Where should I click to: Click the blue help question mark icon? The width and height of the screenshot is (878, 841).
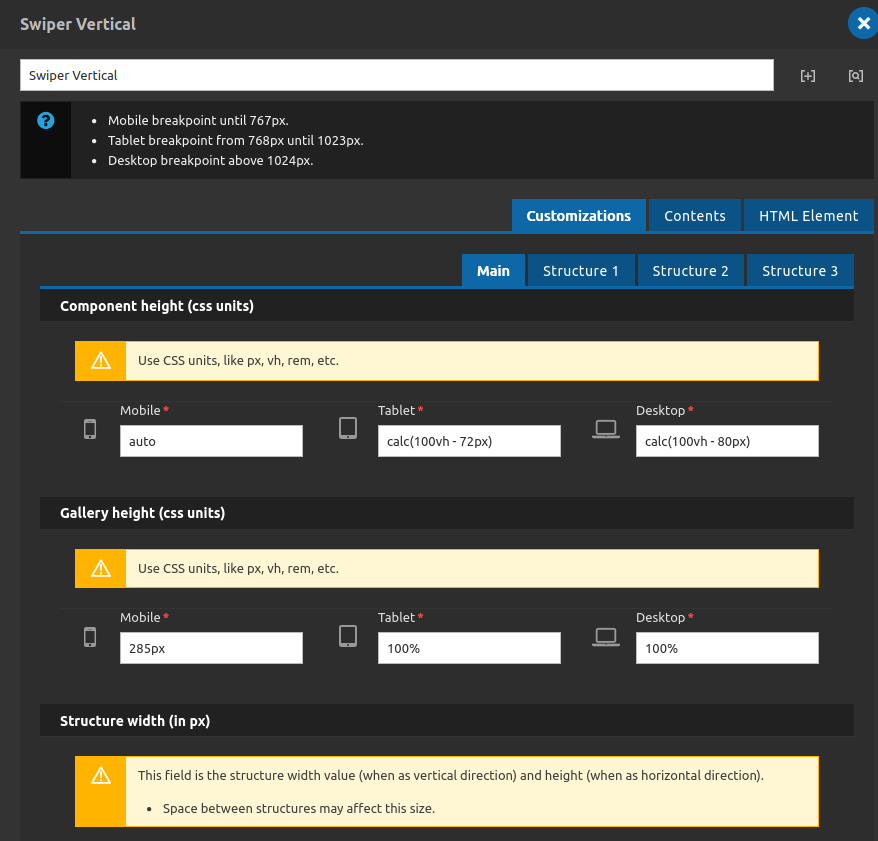45,120
